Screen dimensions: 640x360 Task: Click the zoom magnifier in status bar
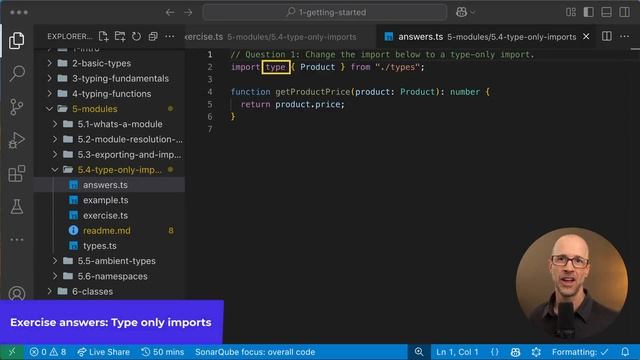coord(419,352)
